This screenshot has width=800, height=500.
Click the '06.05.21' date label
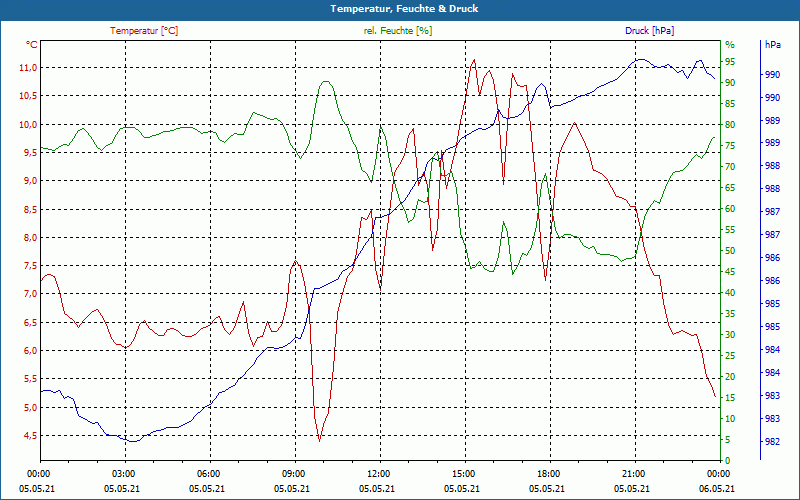717,488
